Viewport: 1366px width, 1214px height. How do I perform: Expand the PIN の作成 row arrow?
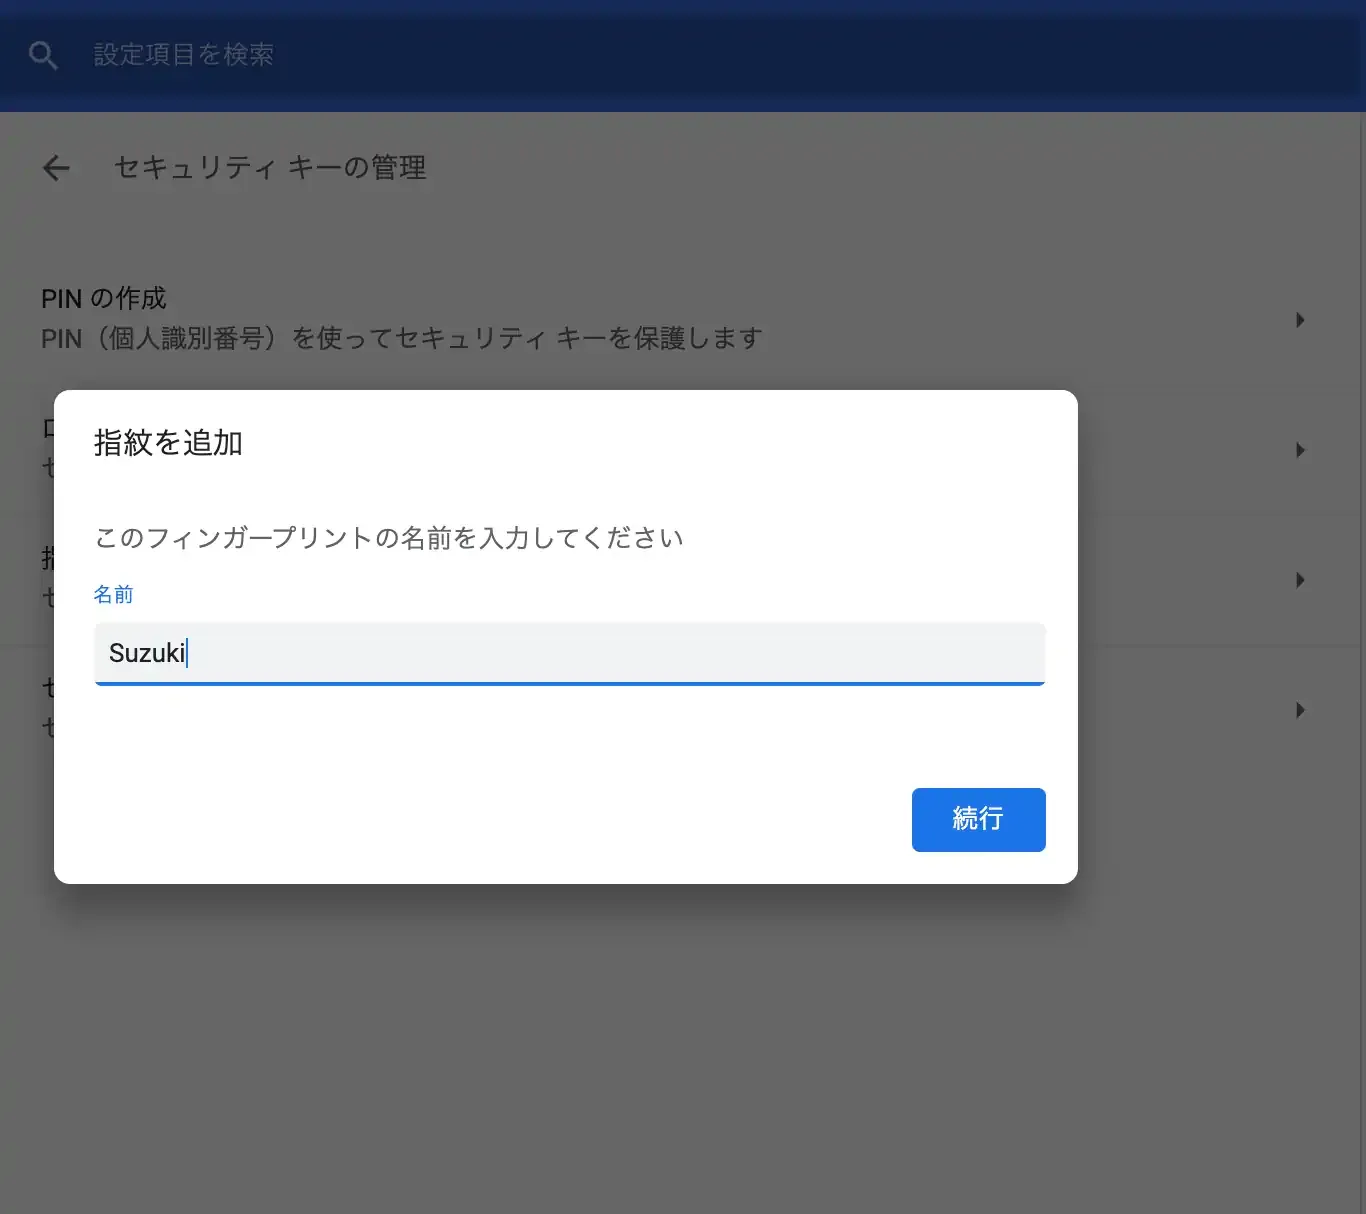pos(1300,320)
